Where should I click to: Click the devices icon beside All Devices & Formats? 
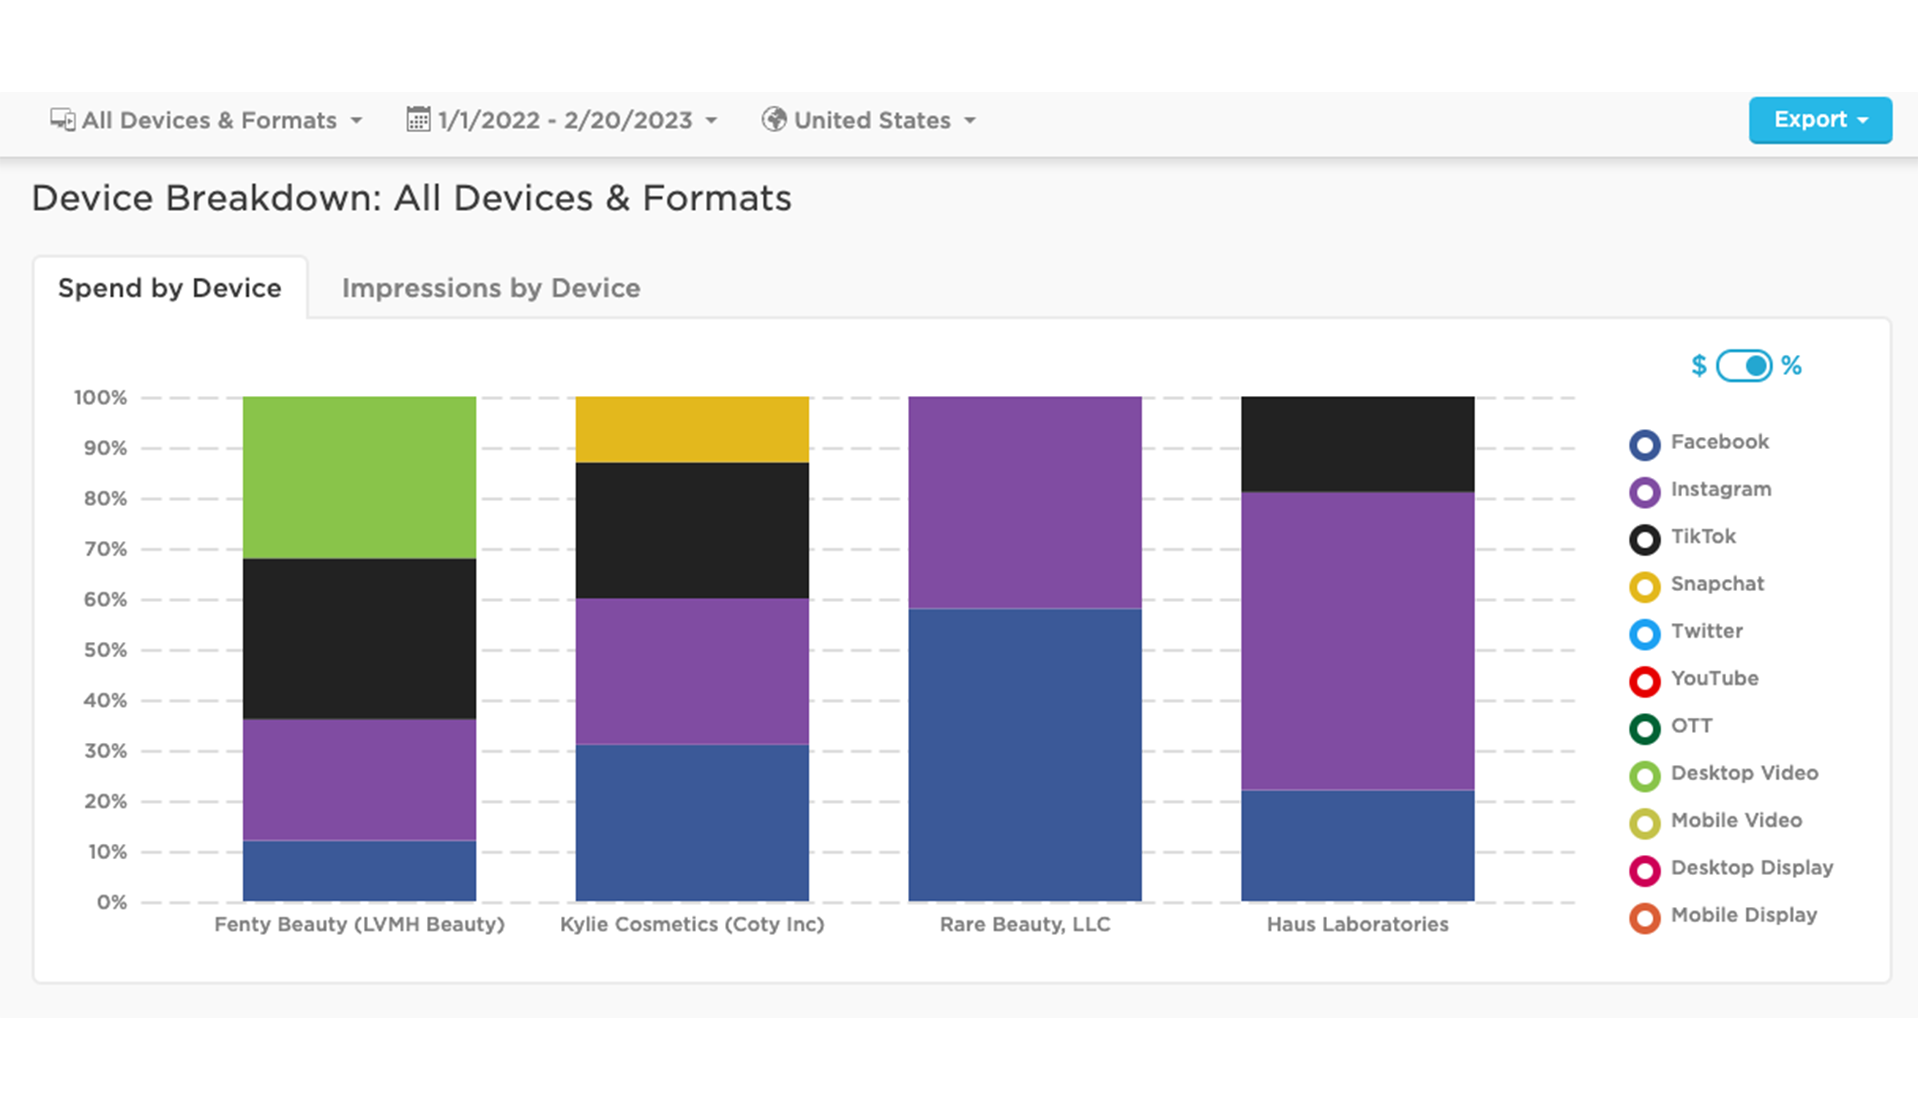[x=62, y=120]
